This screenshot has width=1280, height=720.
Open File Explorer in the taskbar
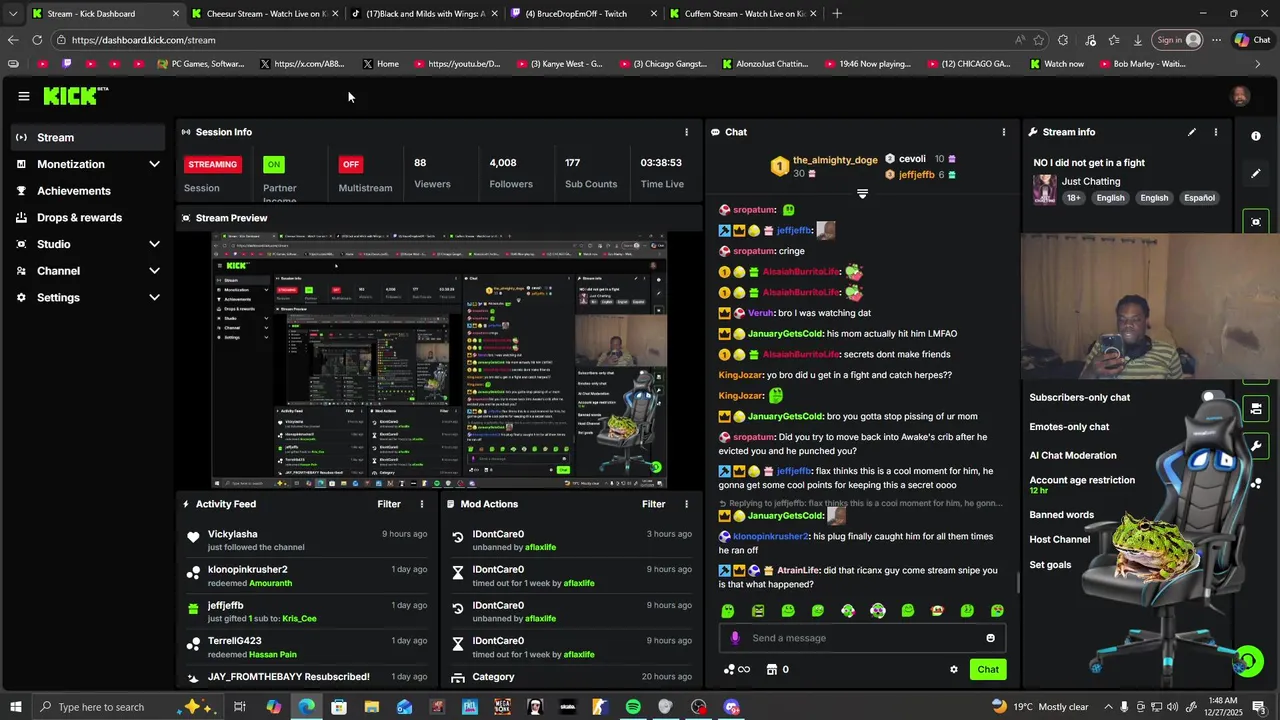[371, 707]
